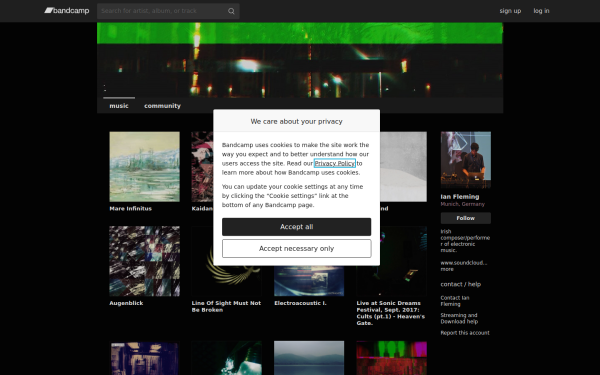Click the Munich, Germany location text
Viewport: 600px width, 375px height.
click(x=463, y=204)
